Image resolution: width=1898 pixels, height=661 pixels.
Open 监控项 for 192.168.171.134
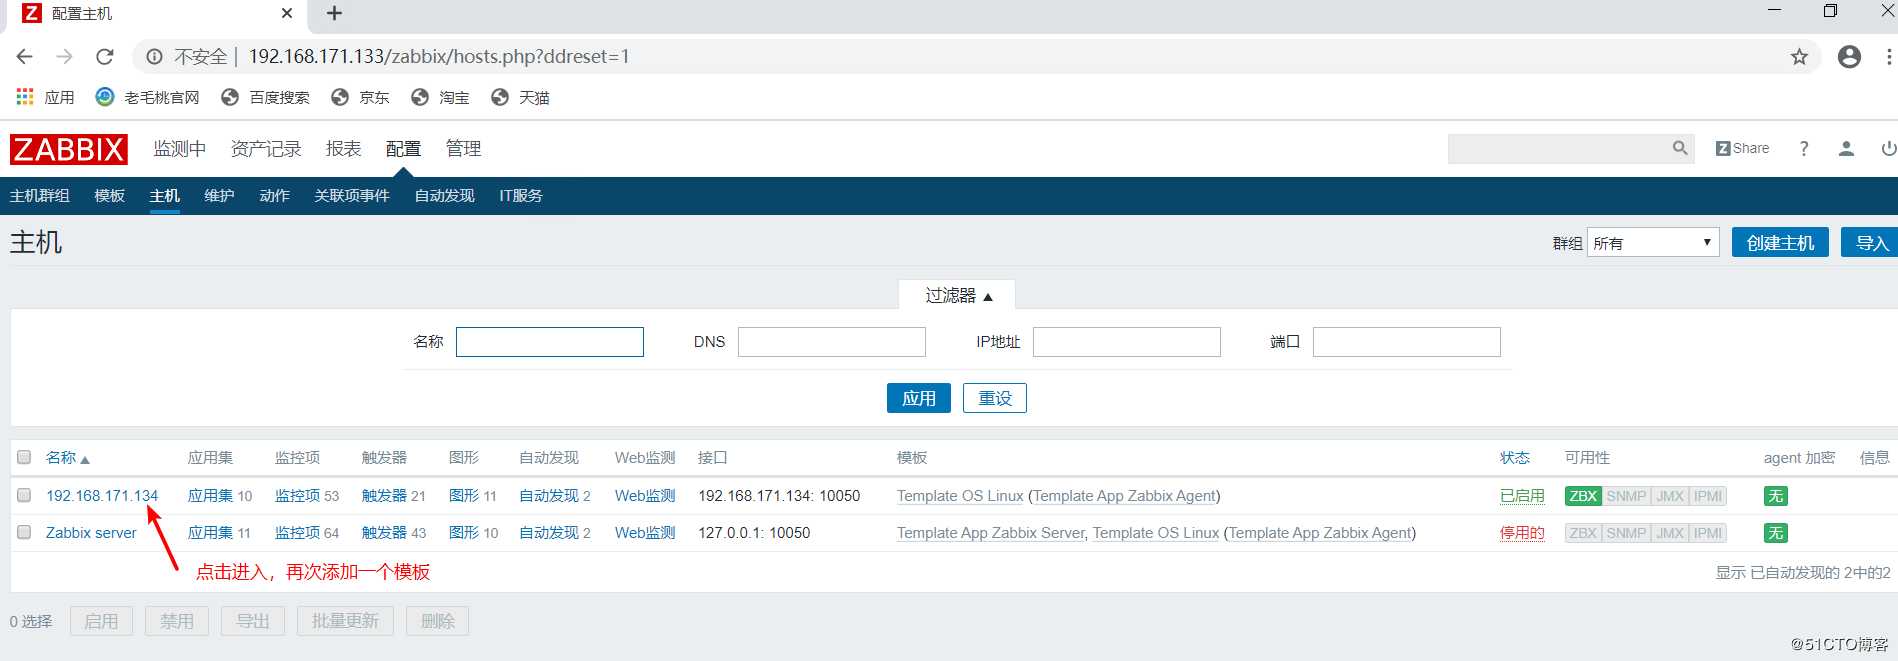(x=297, y=496)
